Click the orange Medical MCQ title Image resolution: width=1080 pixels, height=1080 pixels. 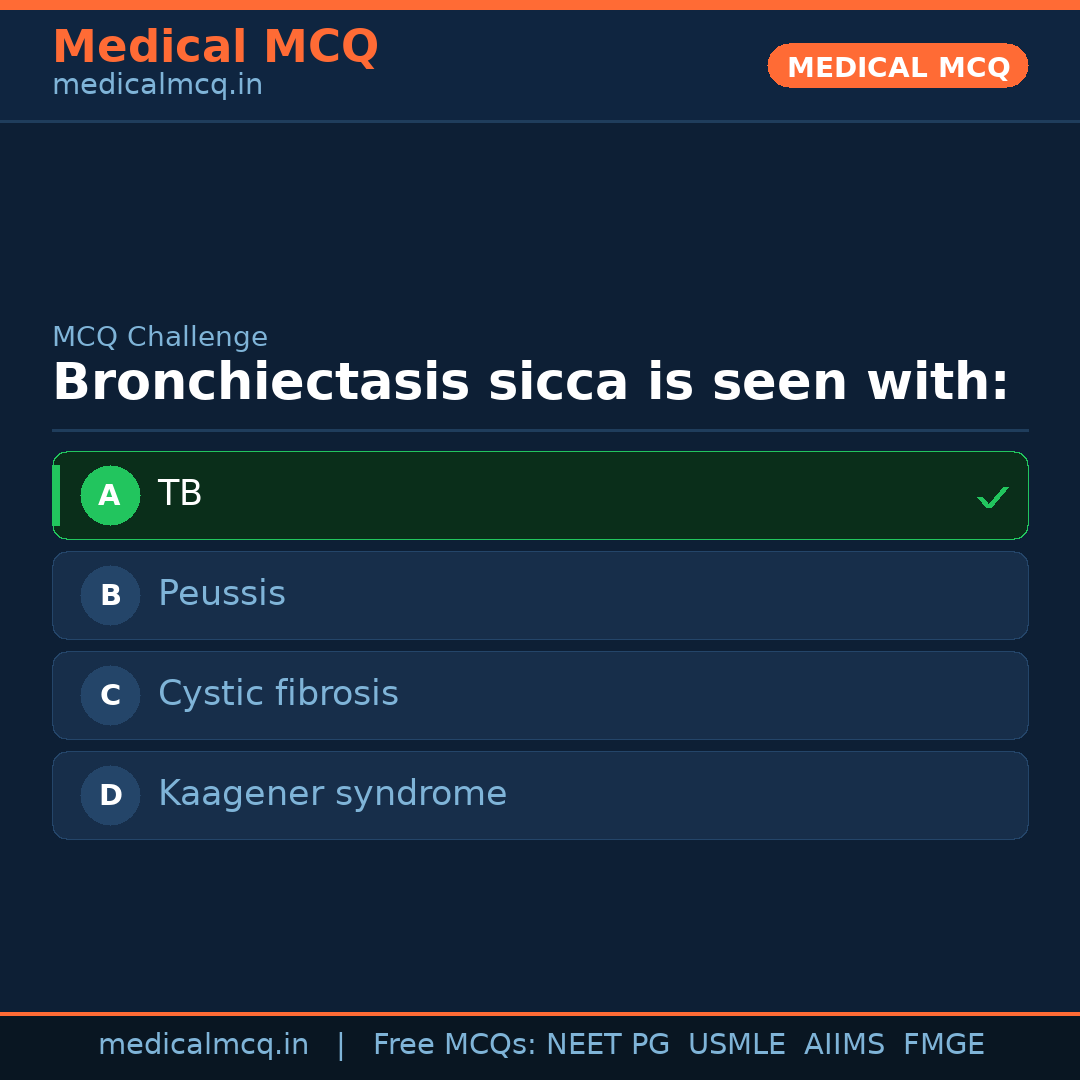click(x=215, y=47)
